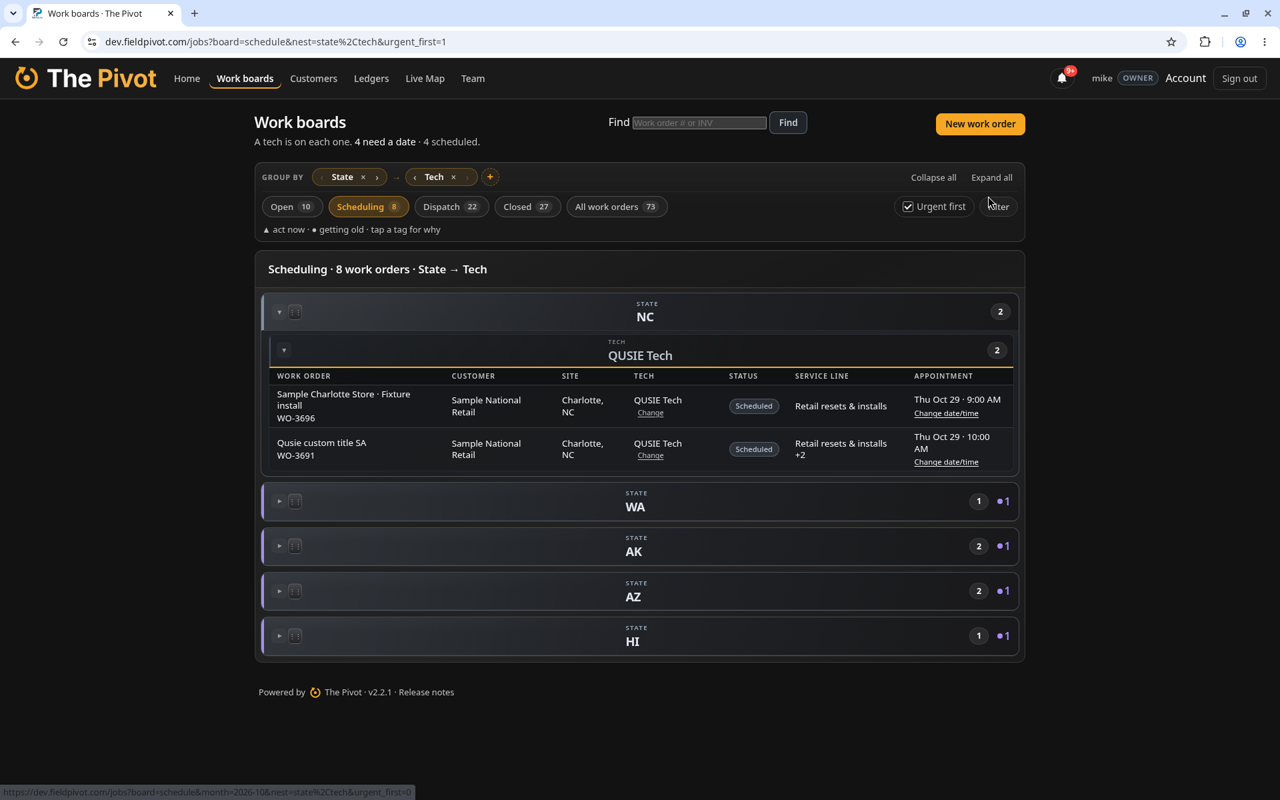The image size is (1280, 800).
Task: Click the purple aging tag on WA
Action: point(1003,501)
